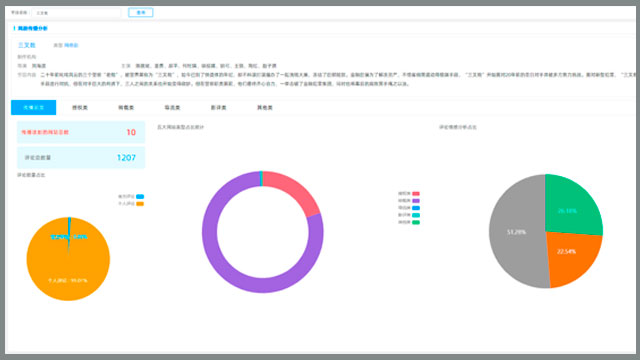
Task: Select the last tab 其他类
Action: coord(265,107)
